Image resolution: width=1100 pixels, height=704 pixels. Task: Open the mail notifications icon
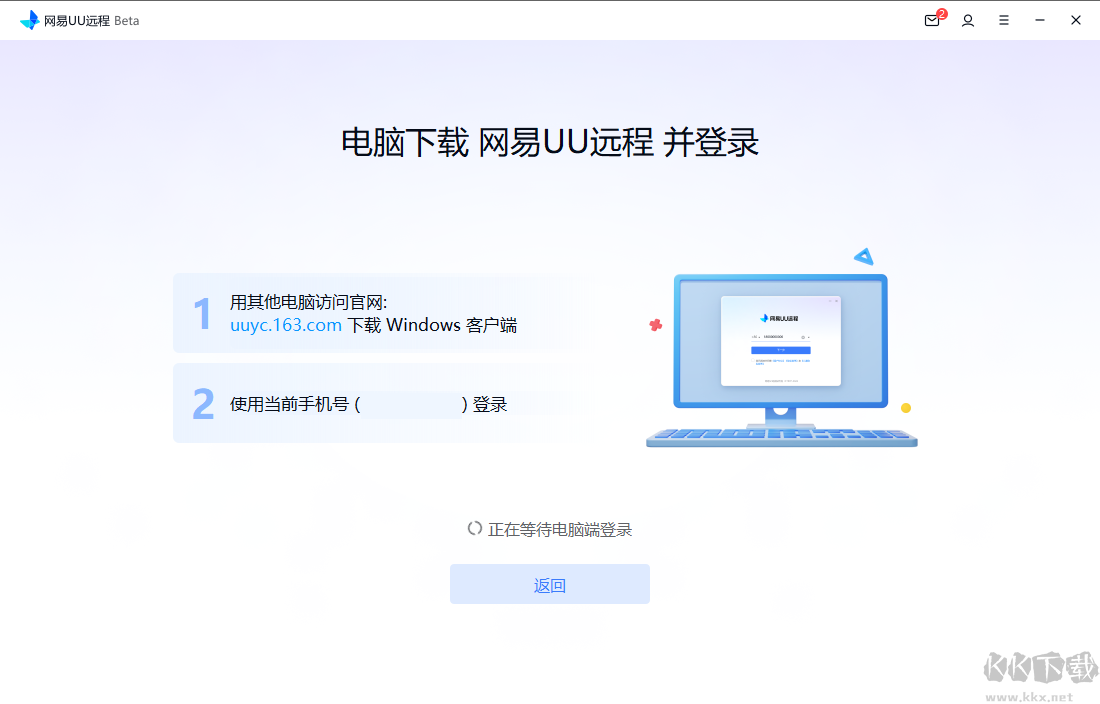pos(932,20)
